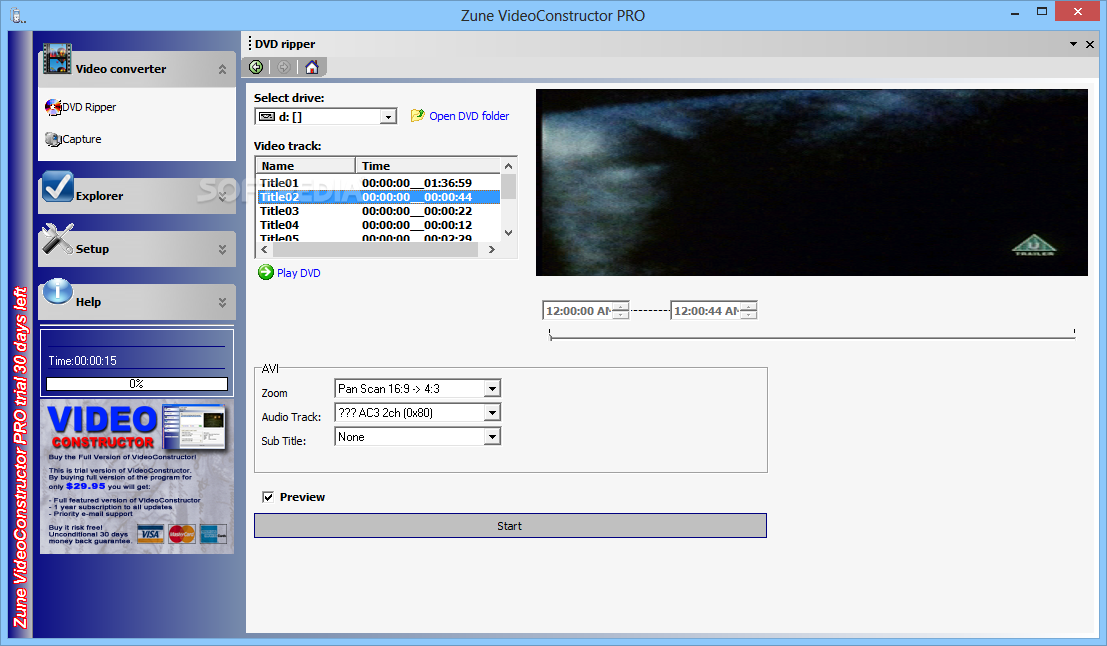
Task: Click the Play DVD link
Action: pos(299,273)
